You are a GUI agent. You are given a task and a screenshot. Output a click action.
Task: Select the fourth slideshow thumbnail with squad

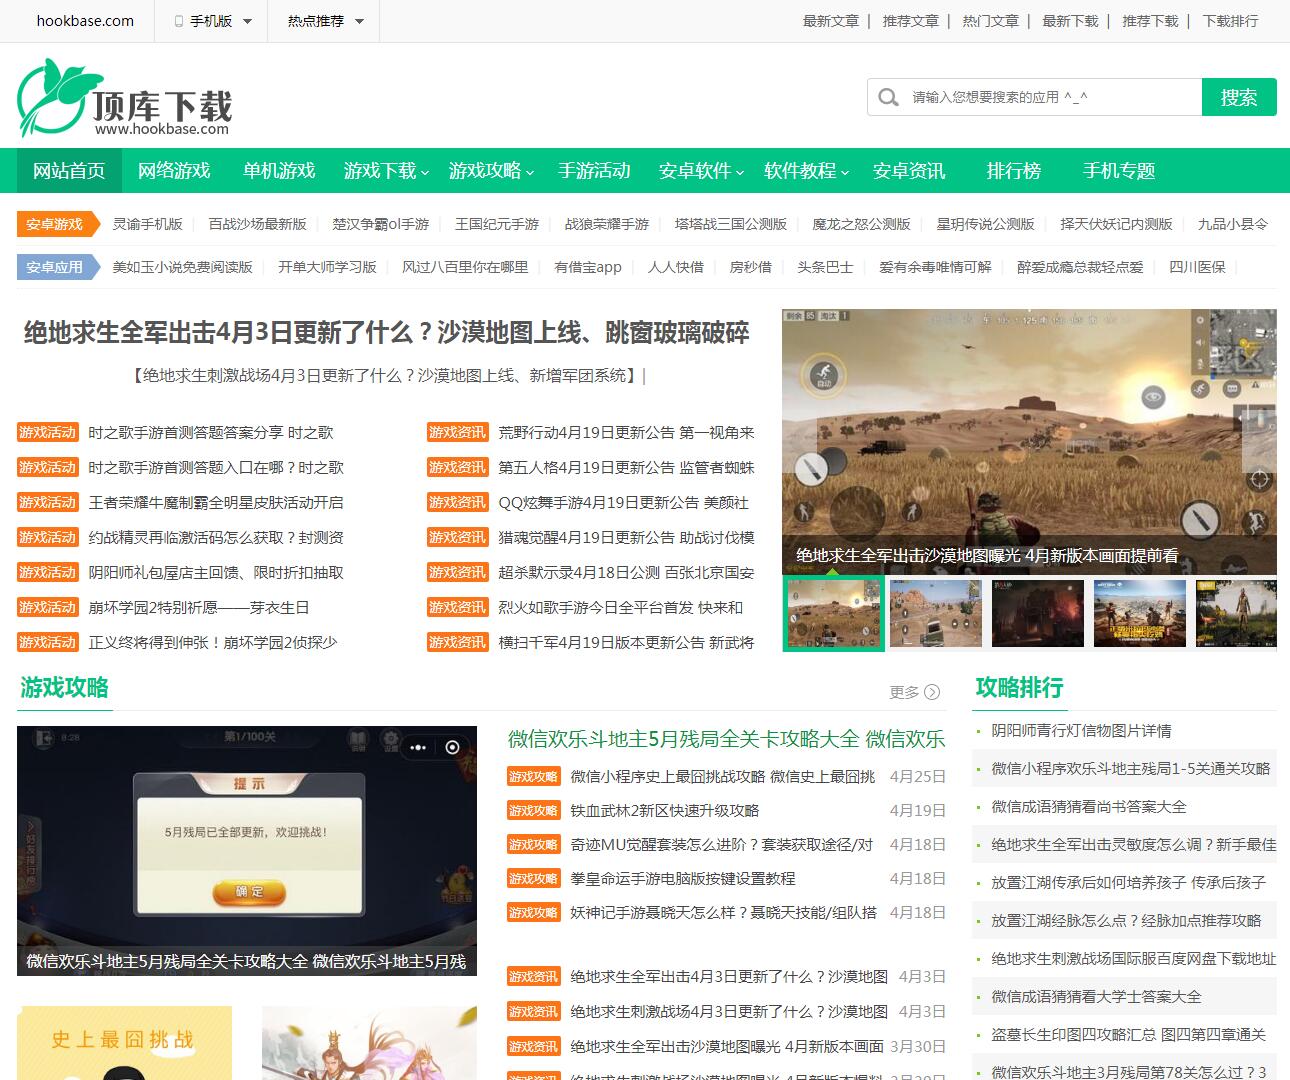coord(1140,614)
